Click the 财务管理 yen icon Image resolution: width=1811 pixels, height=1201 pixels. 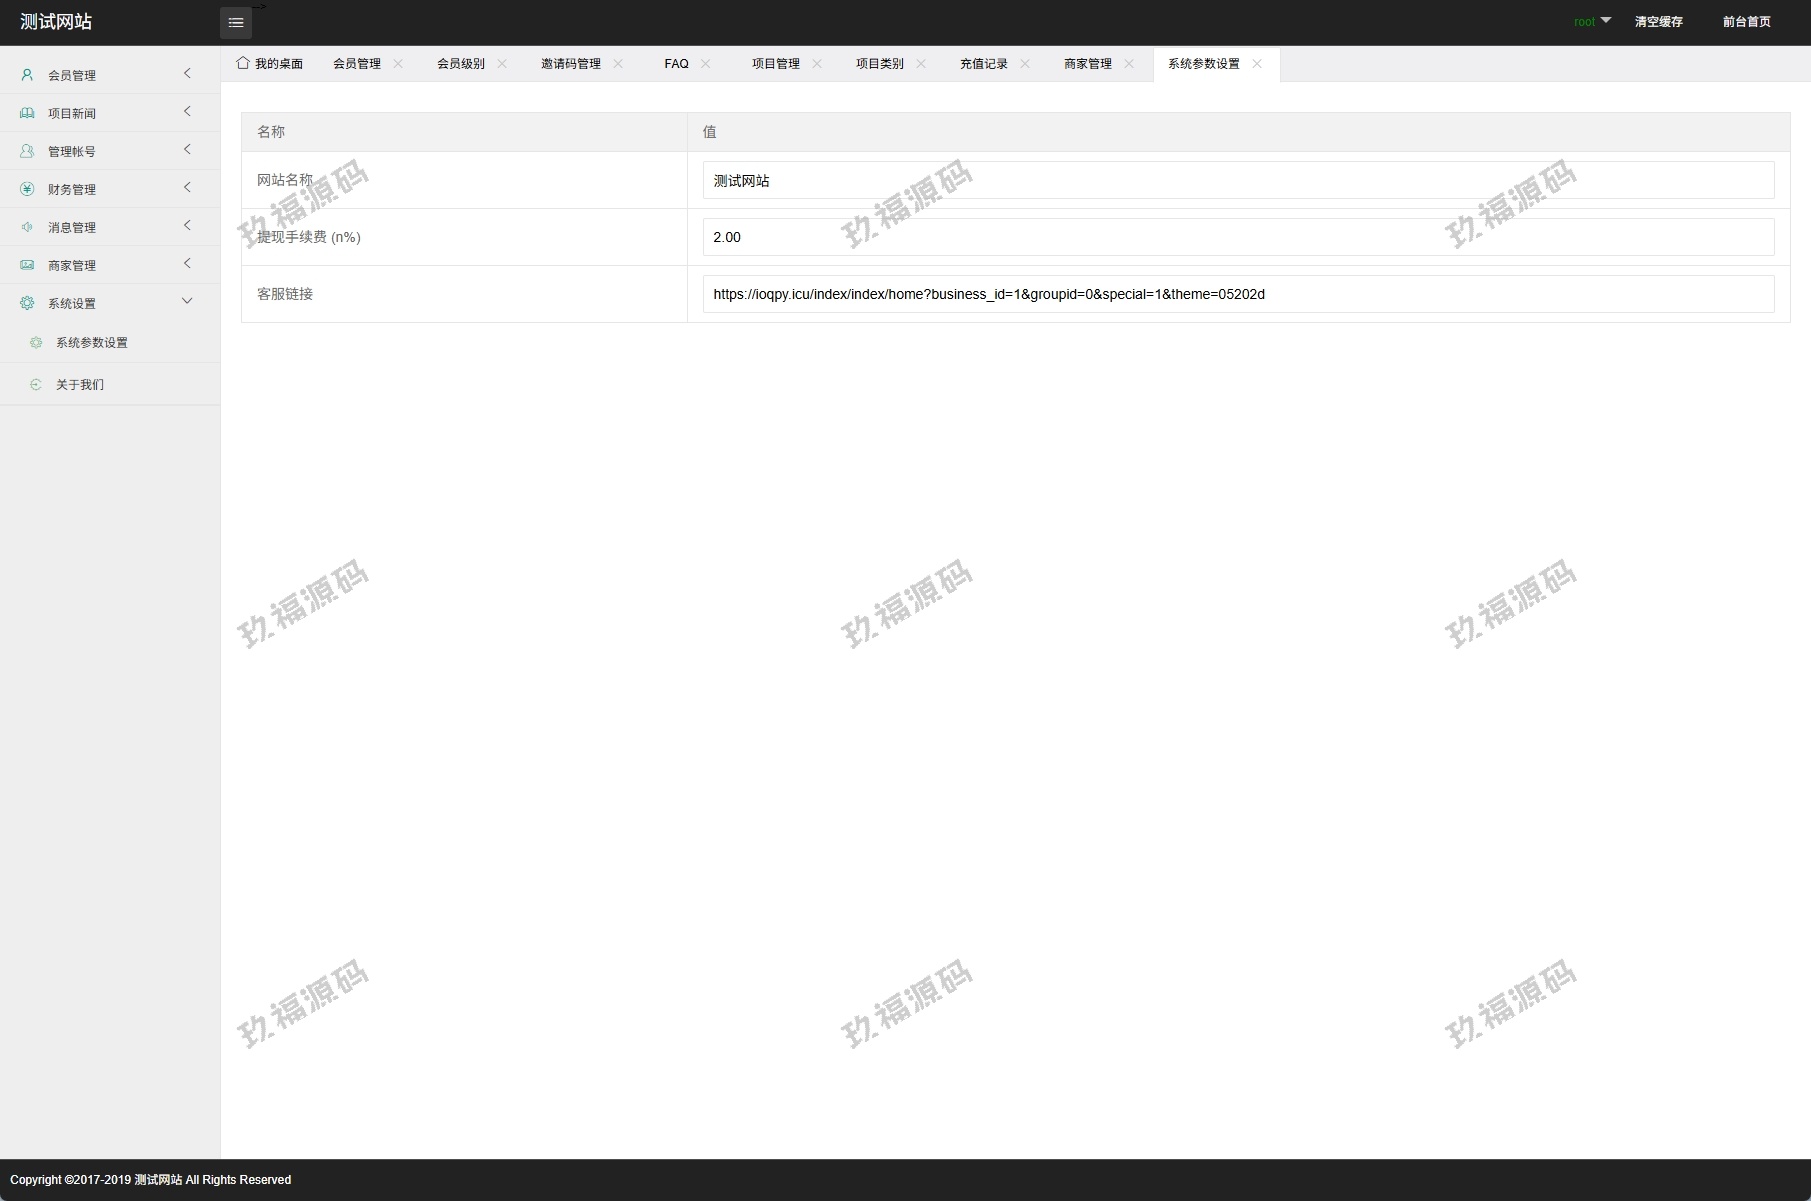[27, 189]
